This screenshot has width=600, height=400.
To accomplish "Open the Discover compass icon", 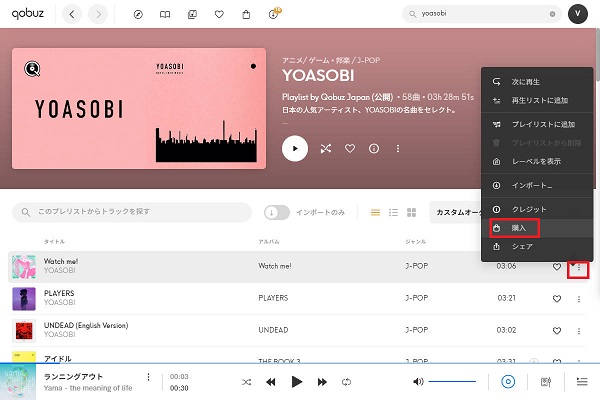I will (x=138, y=15).
